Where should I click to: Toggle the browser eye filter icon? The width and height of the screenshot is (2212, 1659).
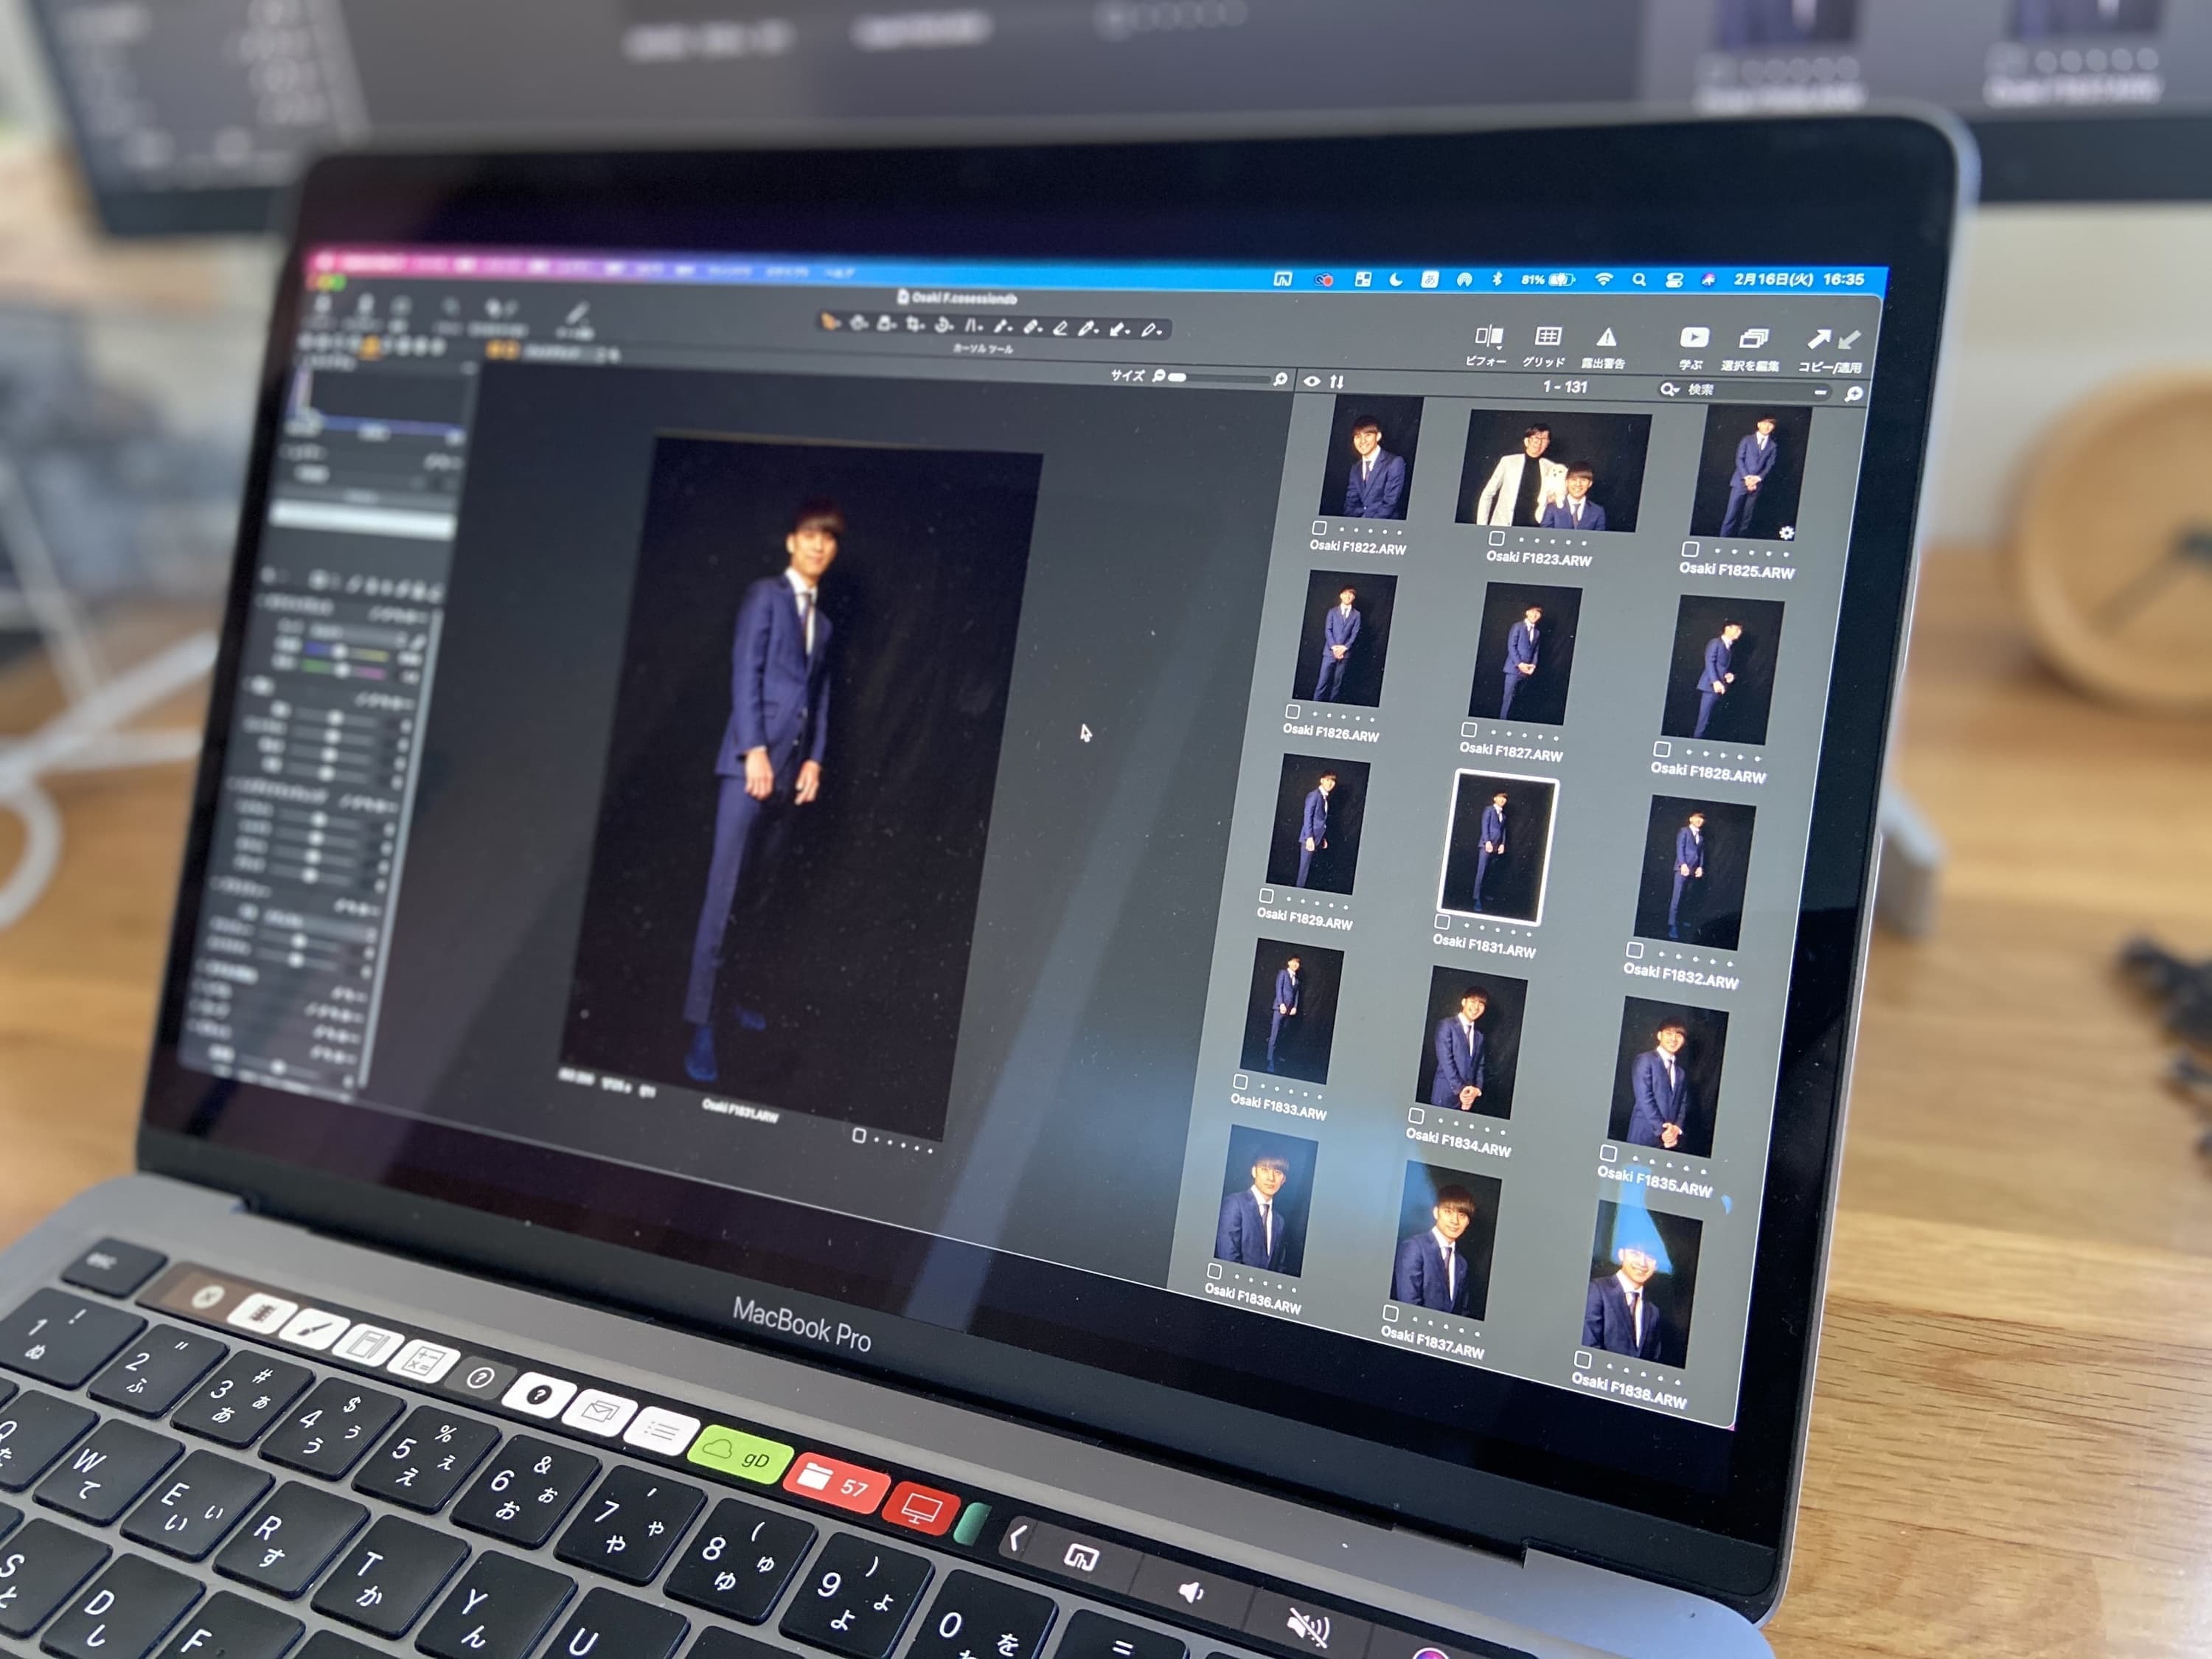coord(1311,381)
